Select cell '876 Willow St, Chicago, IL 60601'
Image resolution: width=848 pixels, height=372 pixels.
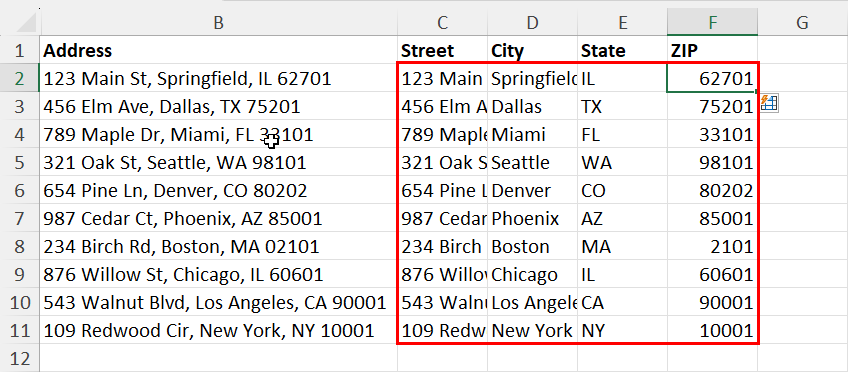218,274
